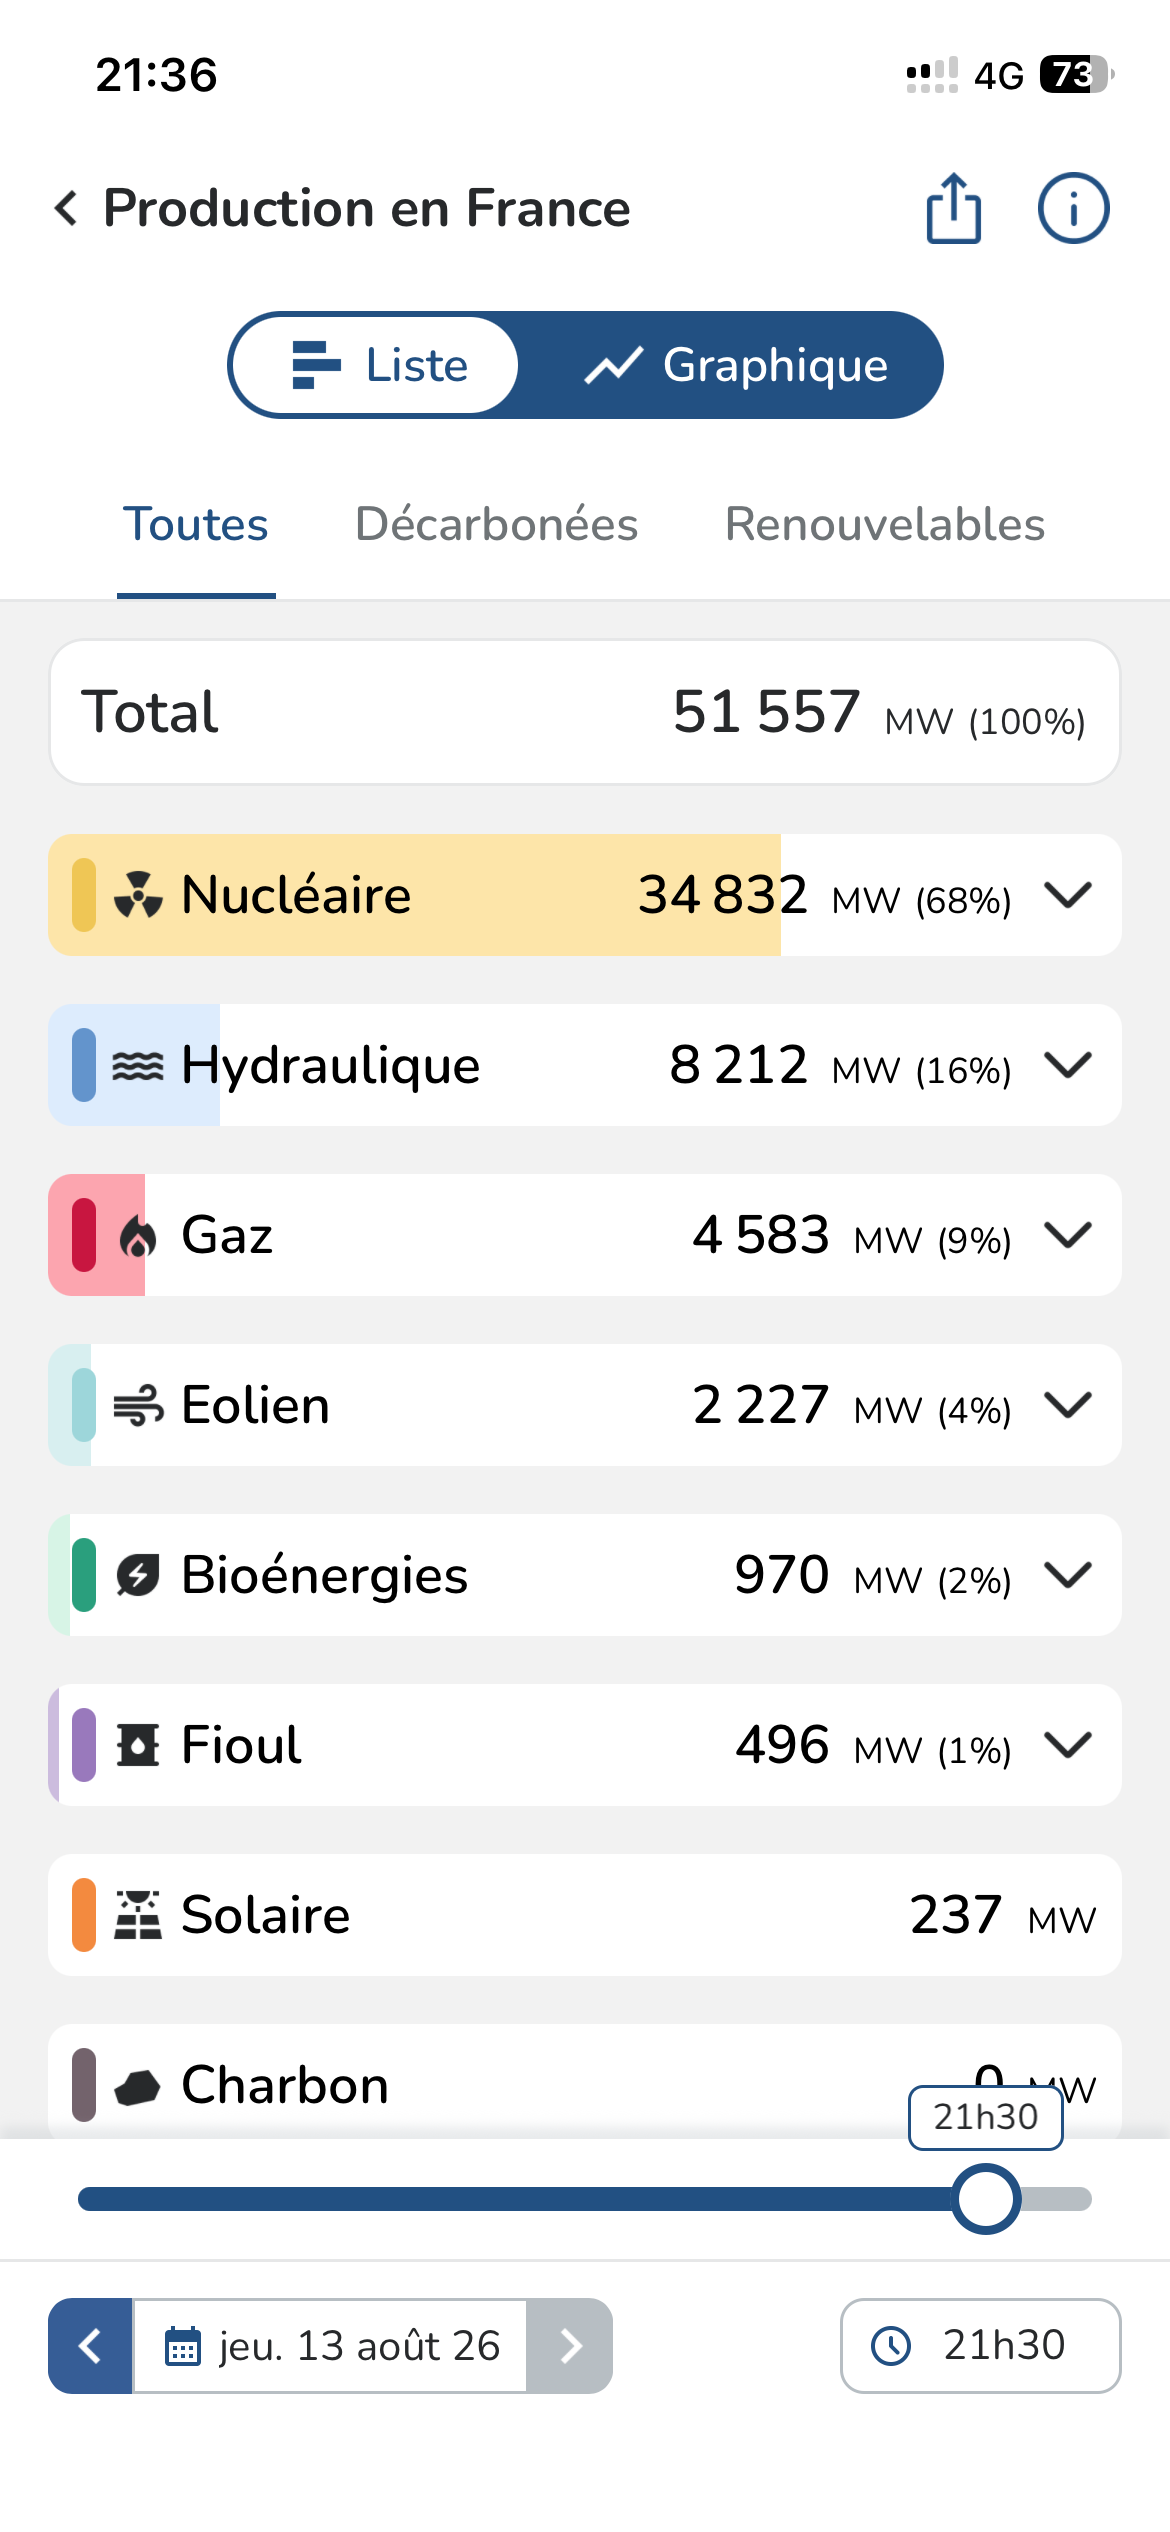Tap the Hydraulique waves icon
Image resolution: width=1170 pixels, height=2532 pixels.
point(138,1066)
